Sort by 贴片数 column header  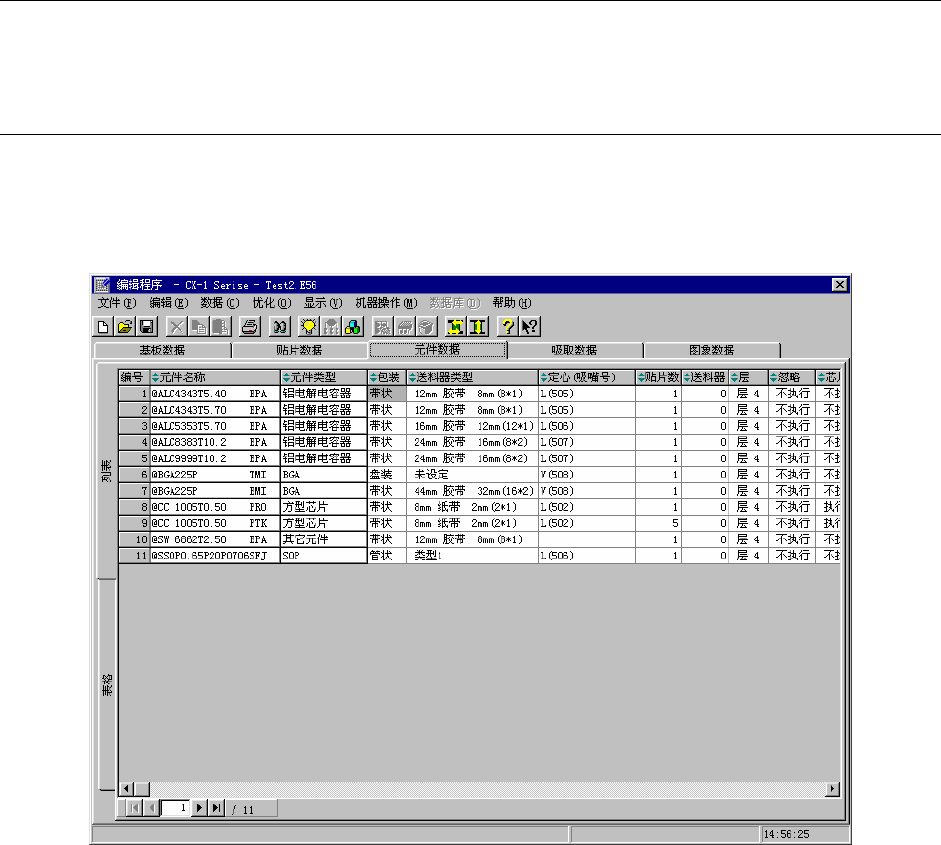(x=658, y=377)
